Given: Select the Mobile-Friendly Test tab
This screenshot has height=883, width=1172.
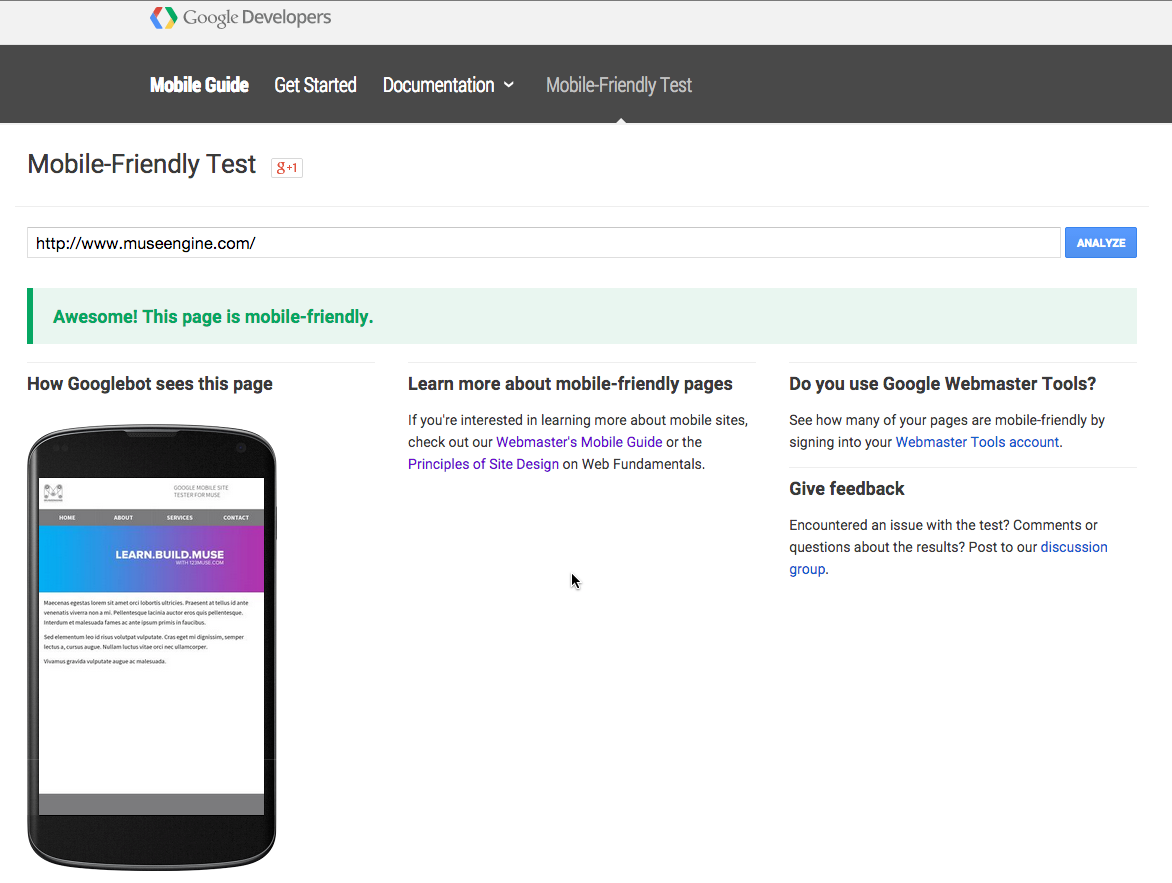Looking at the screenshot, I should point(619,85).
